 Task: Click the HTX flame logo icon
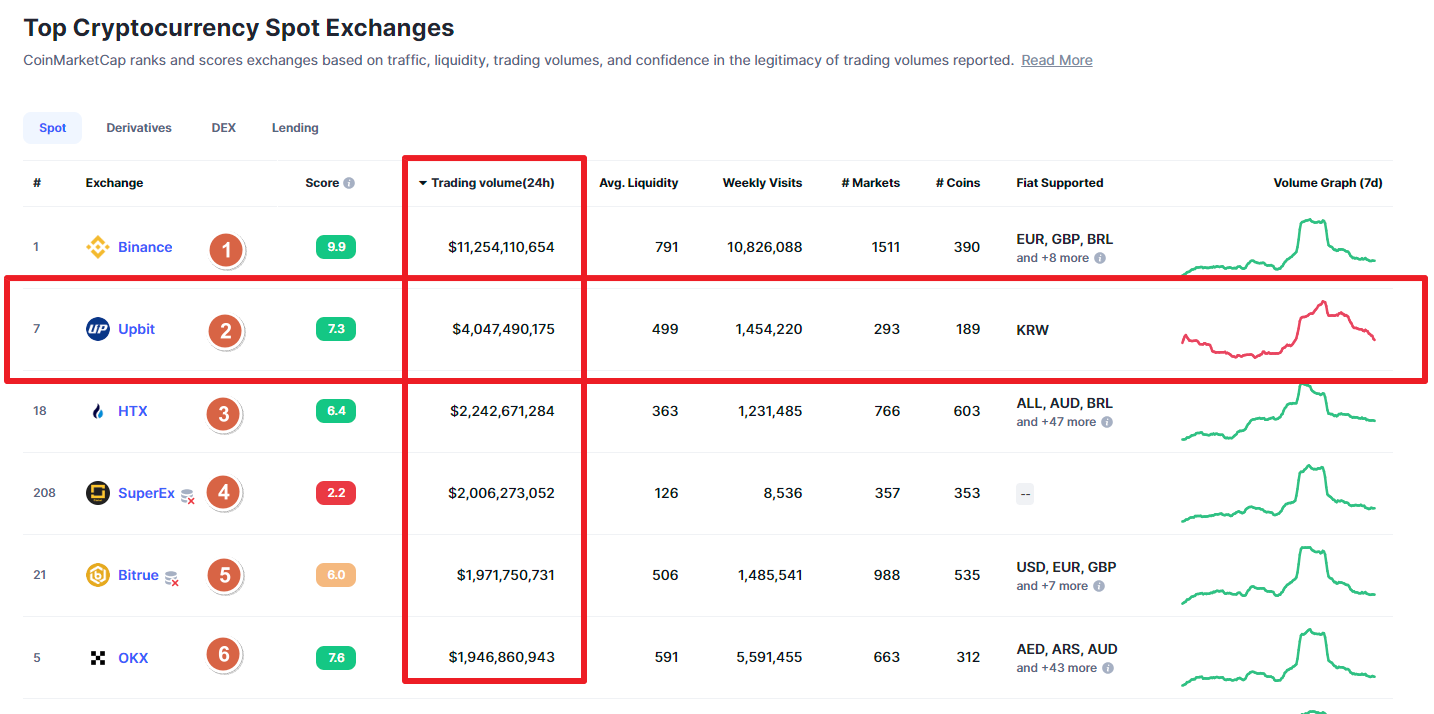click(98, 411)
